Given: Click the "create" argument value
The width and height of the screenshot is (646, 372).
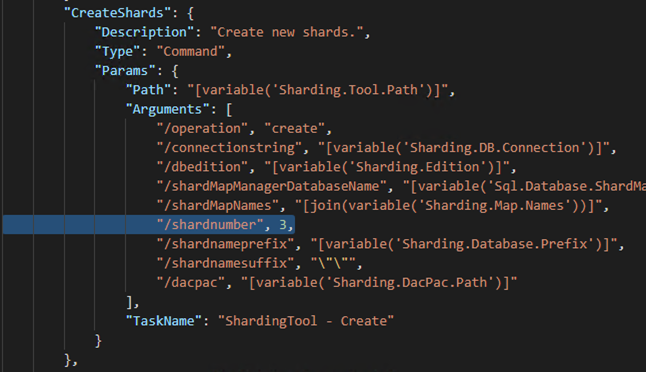Looking at the screenshot, I should 295,129.
